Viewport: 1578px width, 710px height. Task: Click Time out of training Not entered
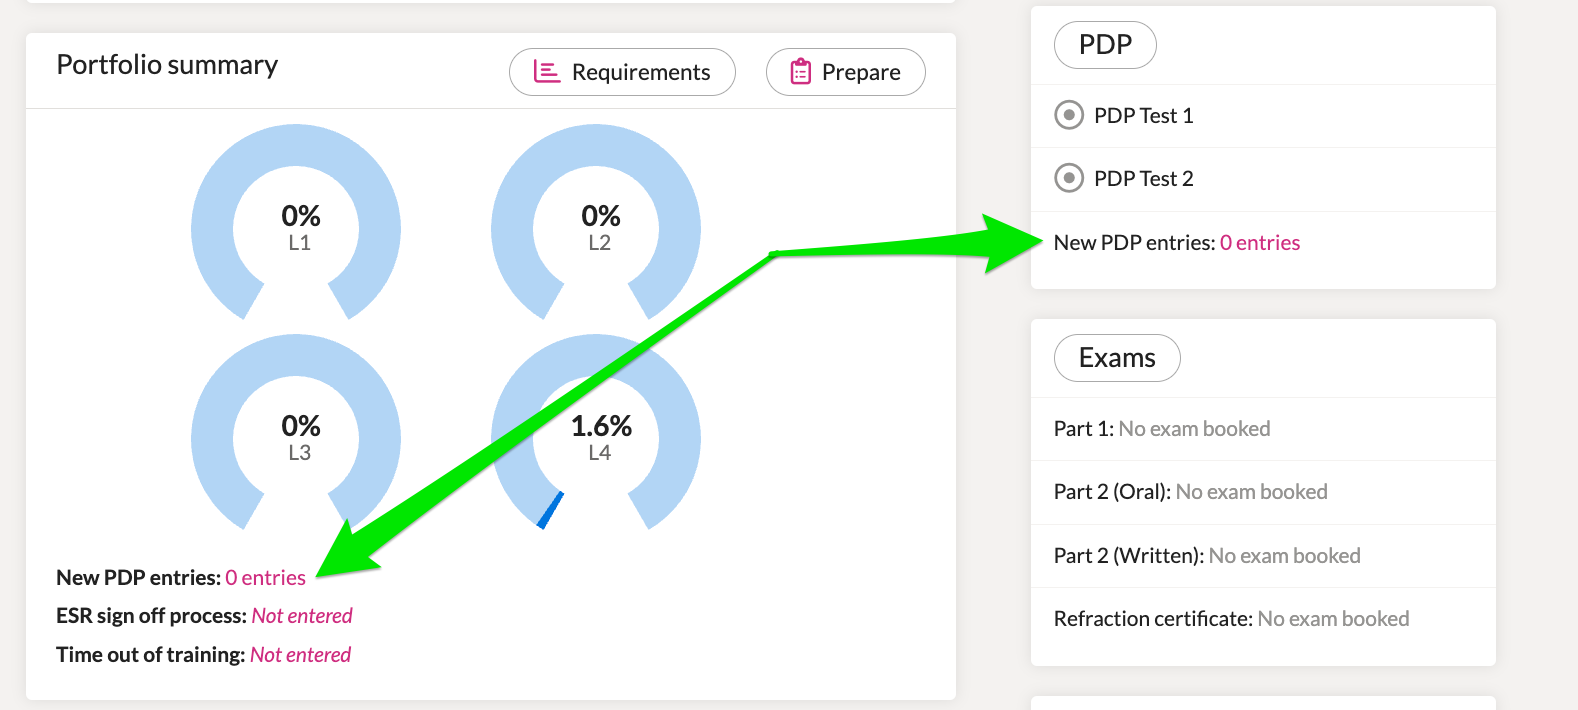[x=300, y=655]
